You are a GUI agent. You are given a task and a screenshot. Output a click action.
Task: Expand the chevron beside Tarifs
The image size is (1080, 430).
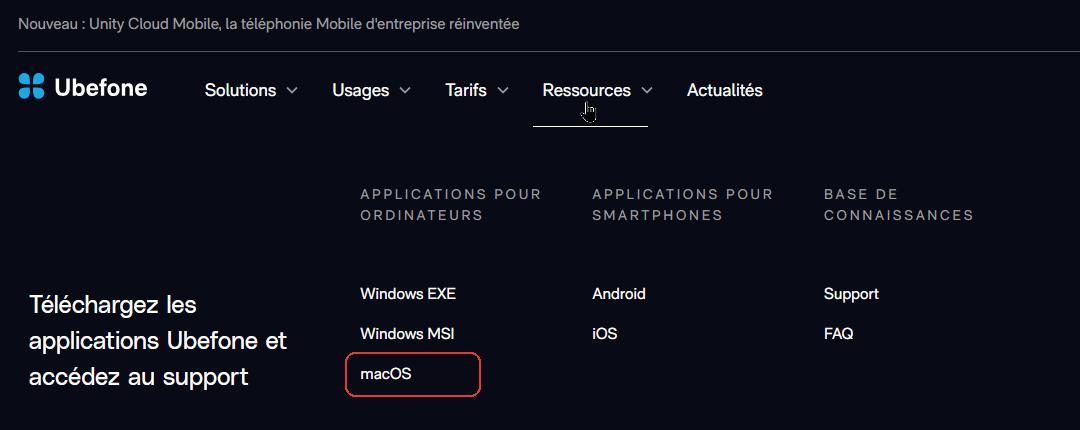[x=503, y=90]
